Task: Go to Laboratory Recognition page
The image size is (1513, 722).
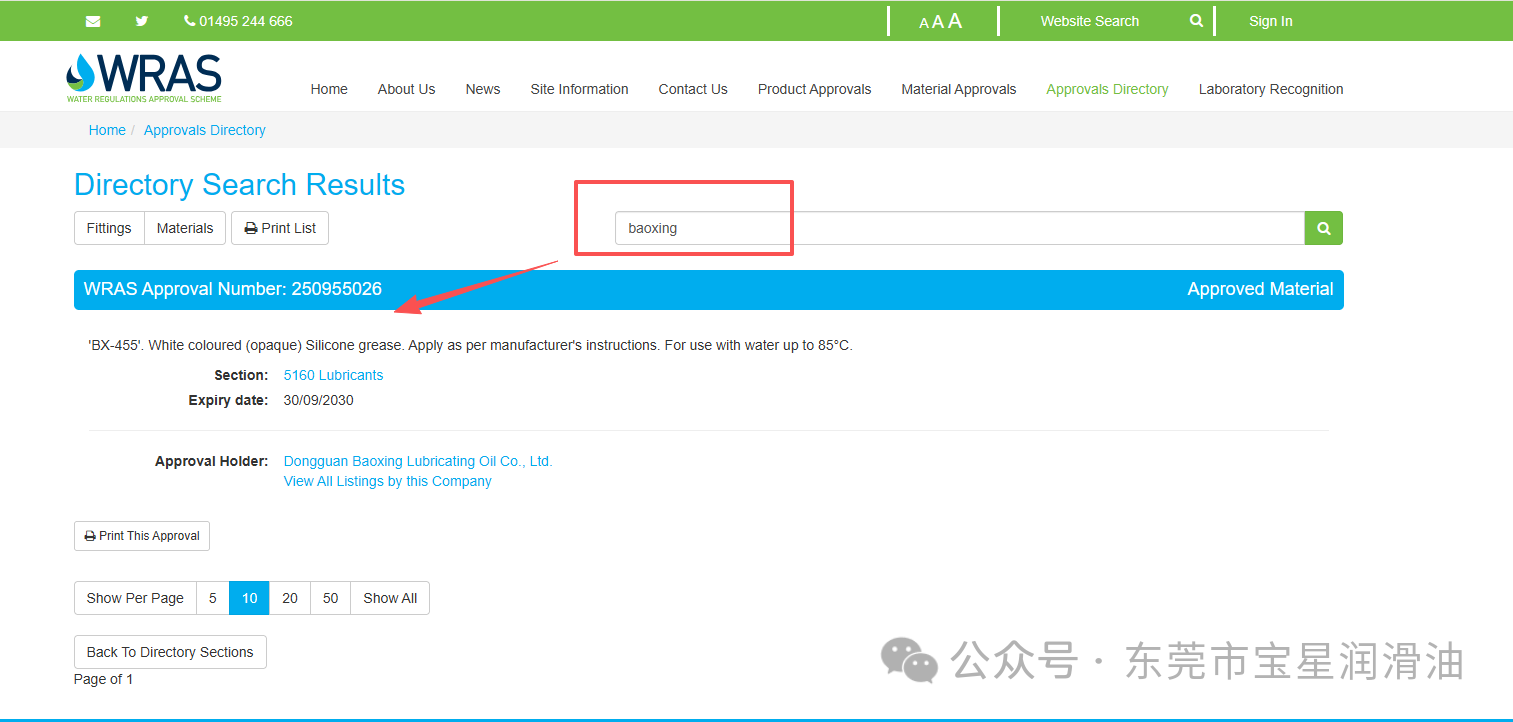Action: pyautogui.click(x=1270, y=89)
